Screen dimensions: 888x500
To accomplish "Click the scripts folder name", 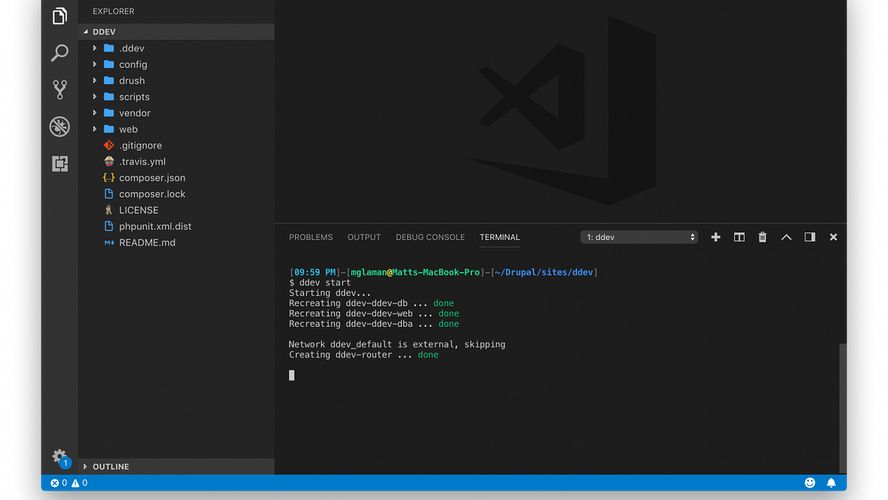I will coord(134,97).
